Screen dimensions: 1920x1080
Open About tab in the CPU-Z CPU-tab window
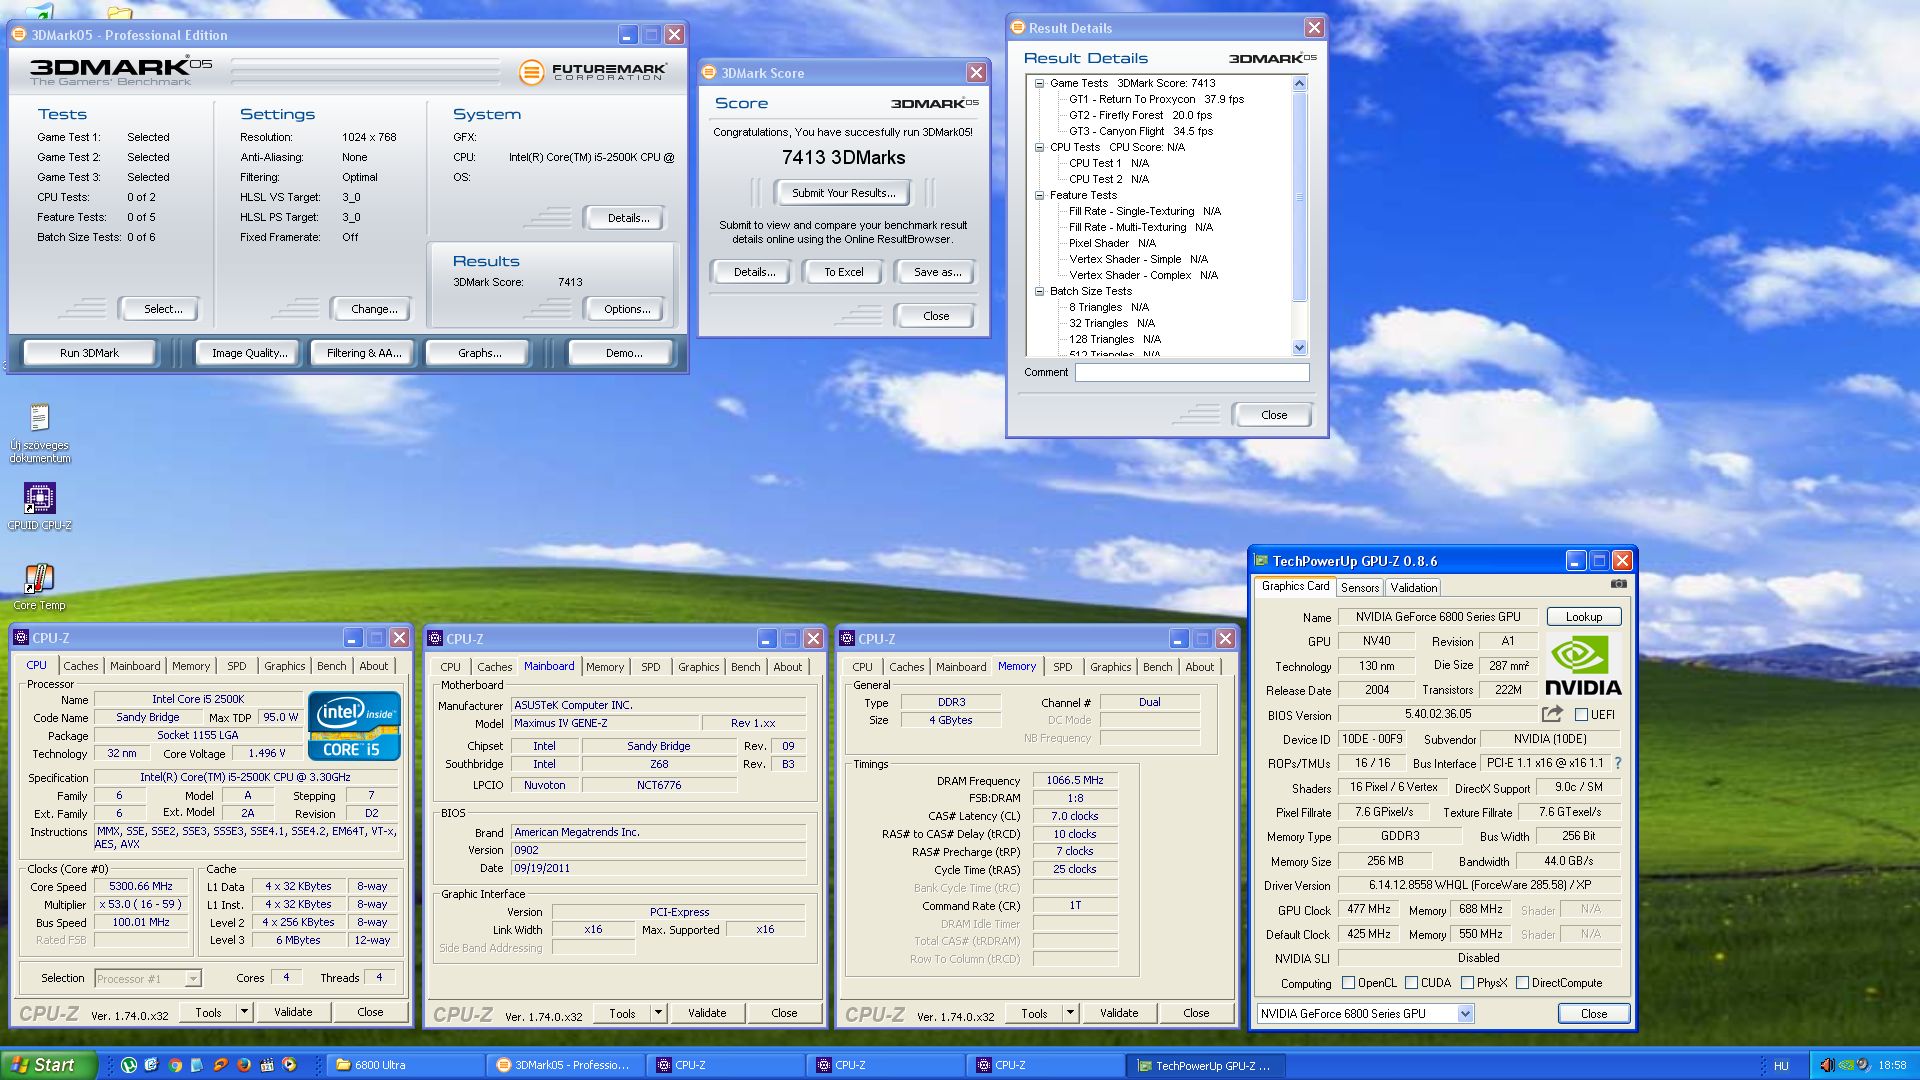[374, 666]
